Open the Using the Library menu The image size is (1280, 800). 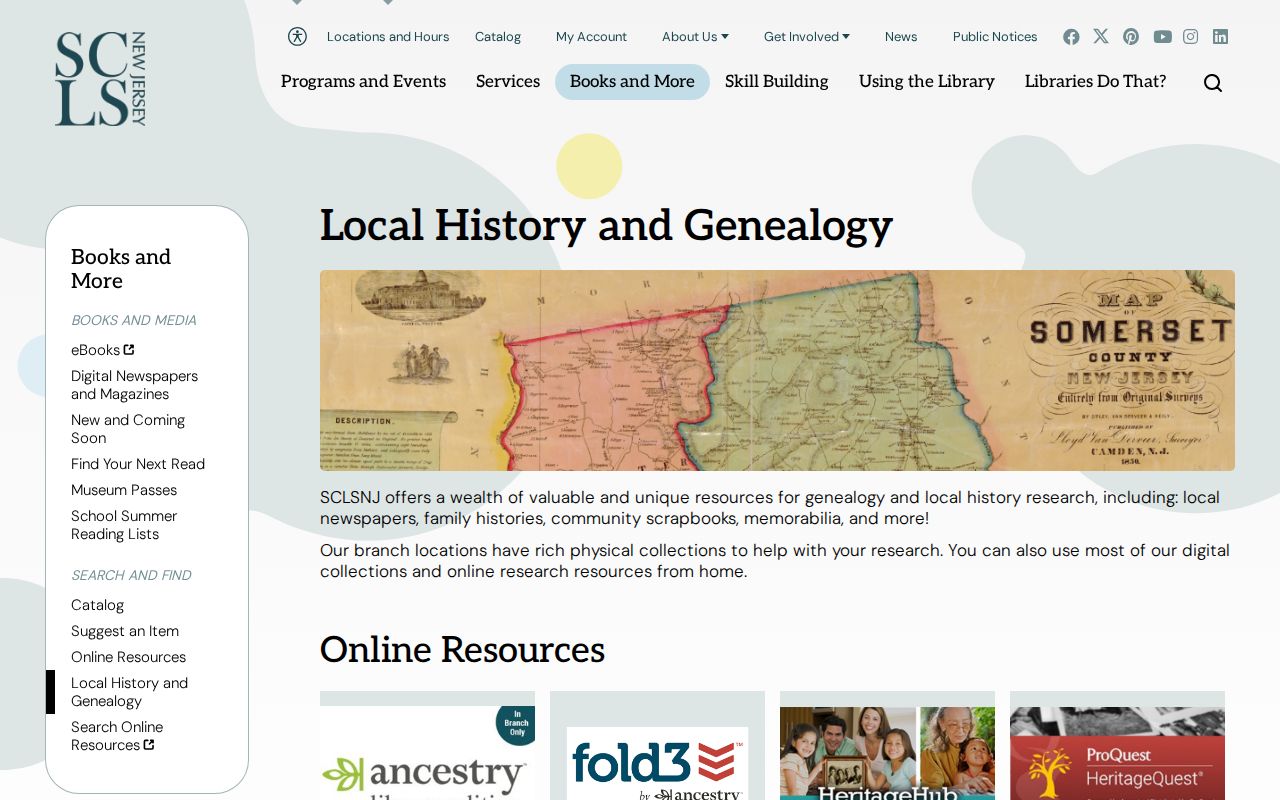pos(927,82)
